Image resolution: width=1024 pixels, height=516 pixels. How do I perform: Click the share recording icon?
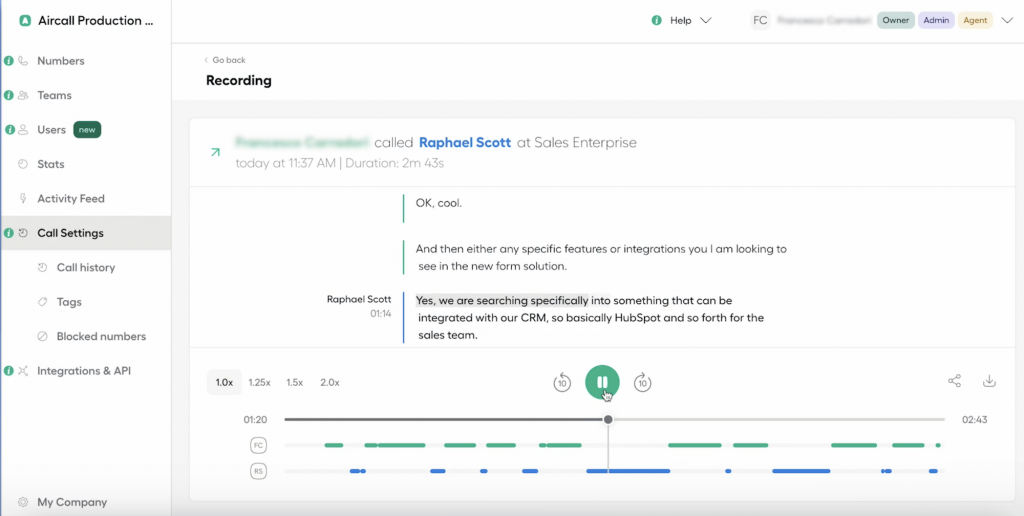(955, 381)
